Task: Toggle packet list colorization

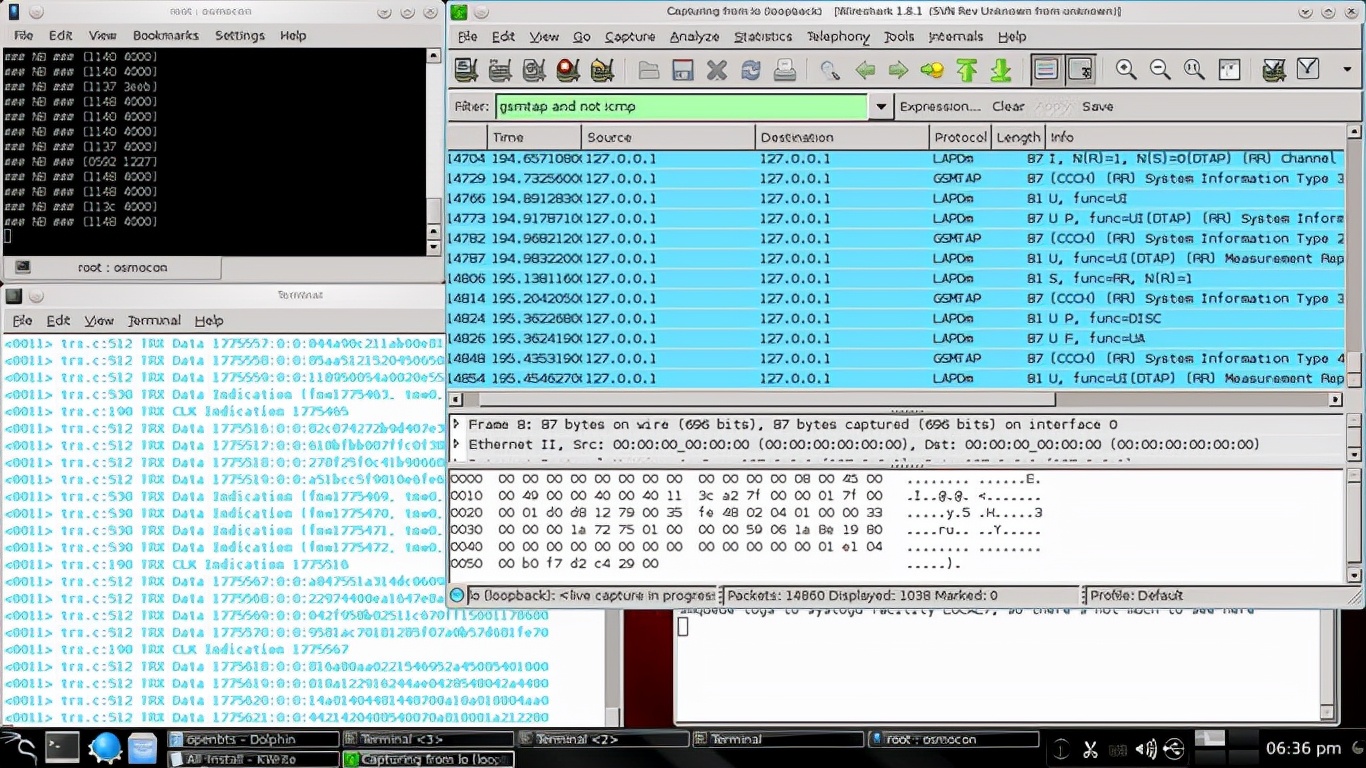Action: pos(1045,70)
